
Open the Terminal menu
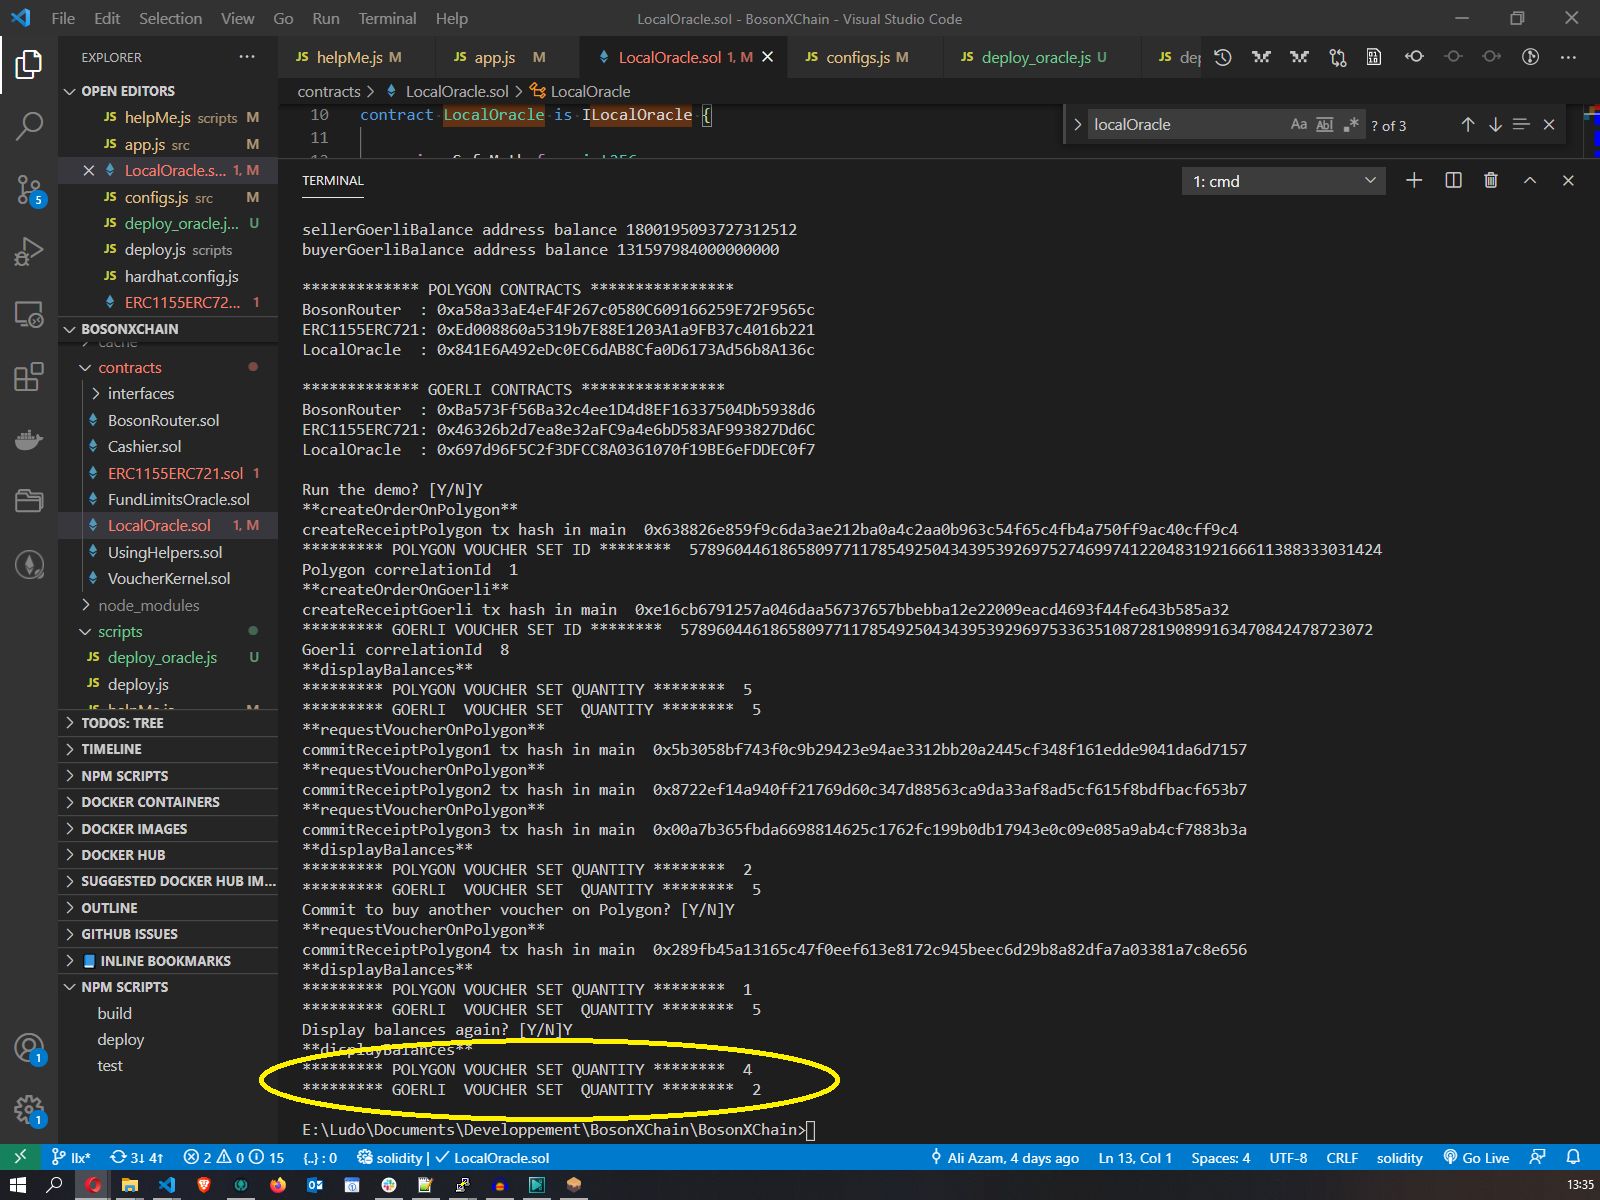tap(387, 18)
